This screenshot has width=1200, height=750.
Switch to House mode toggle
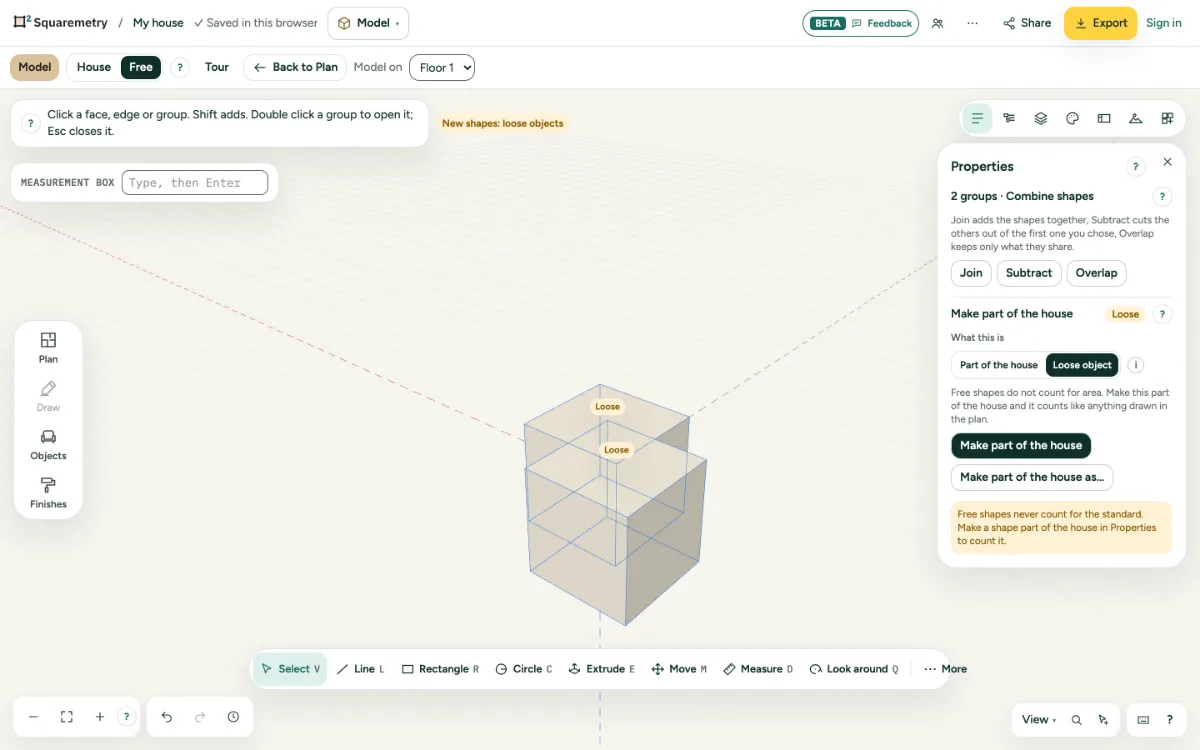pos(94,67)
